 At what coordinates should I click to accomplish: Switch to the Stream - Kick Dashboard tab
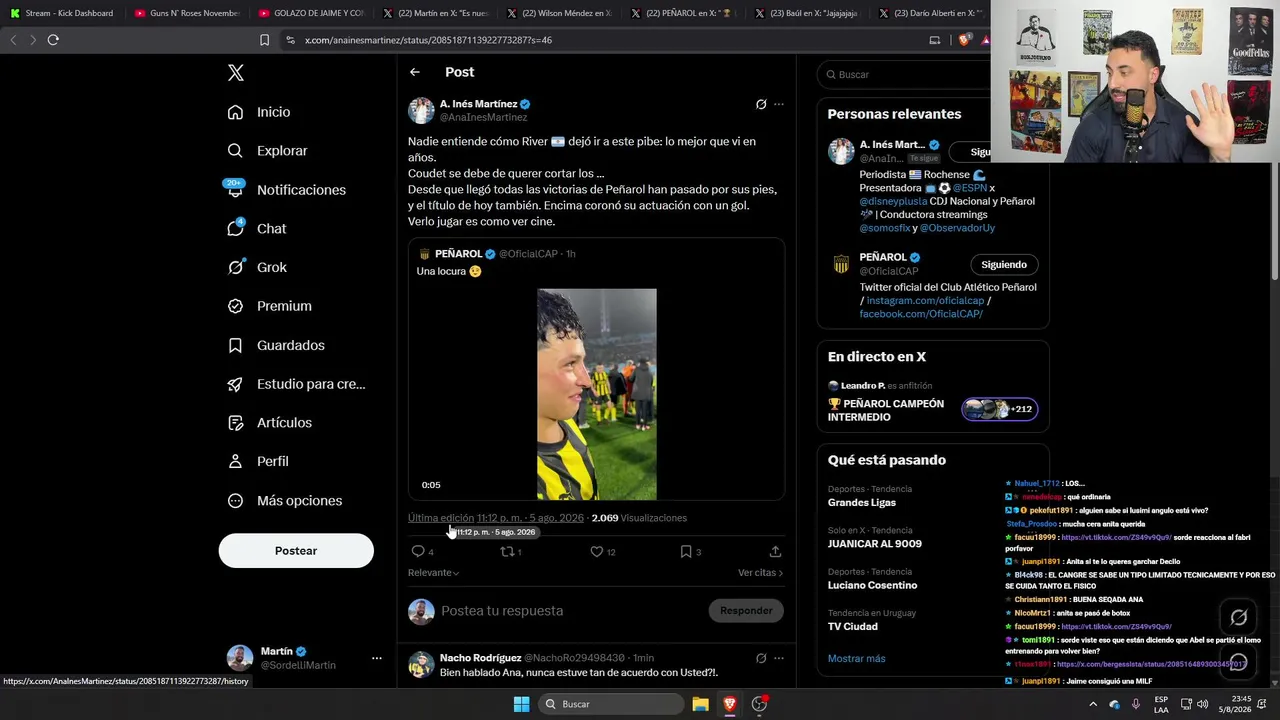(x=62, y=13)
